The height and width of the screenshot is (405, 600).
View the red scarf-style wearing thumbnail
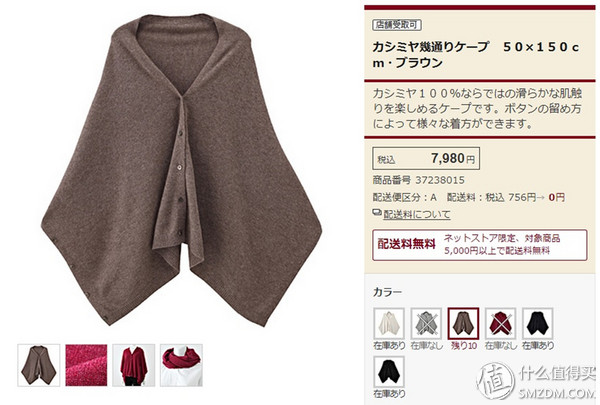(181, 365)
